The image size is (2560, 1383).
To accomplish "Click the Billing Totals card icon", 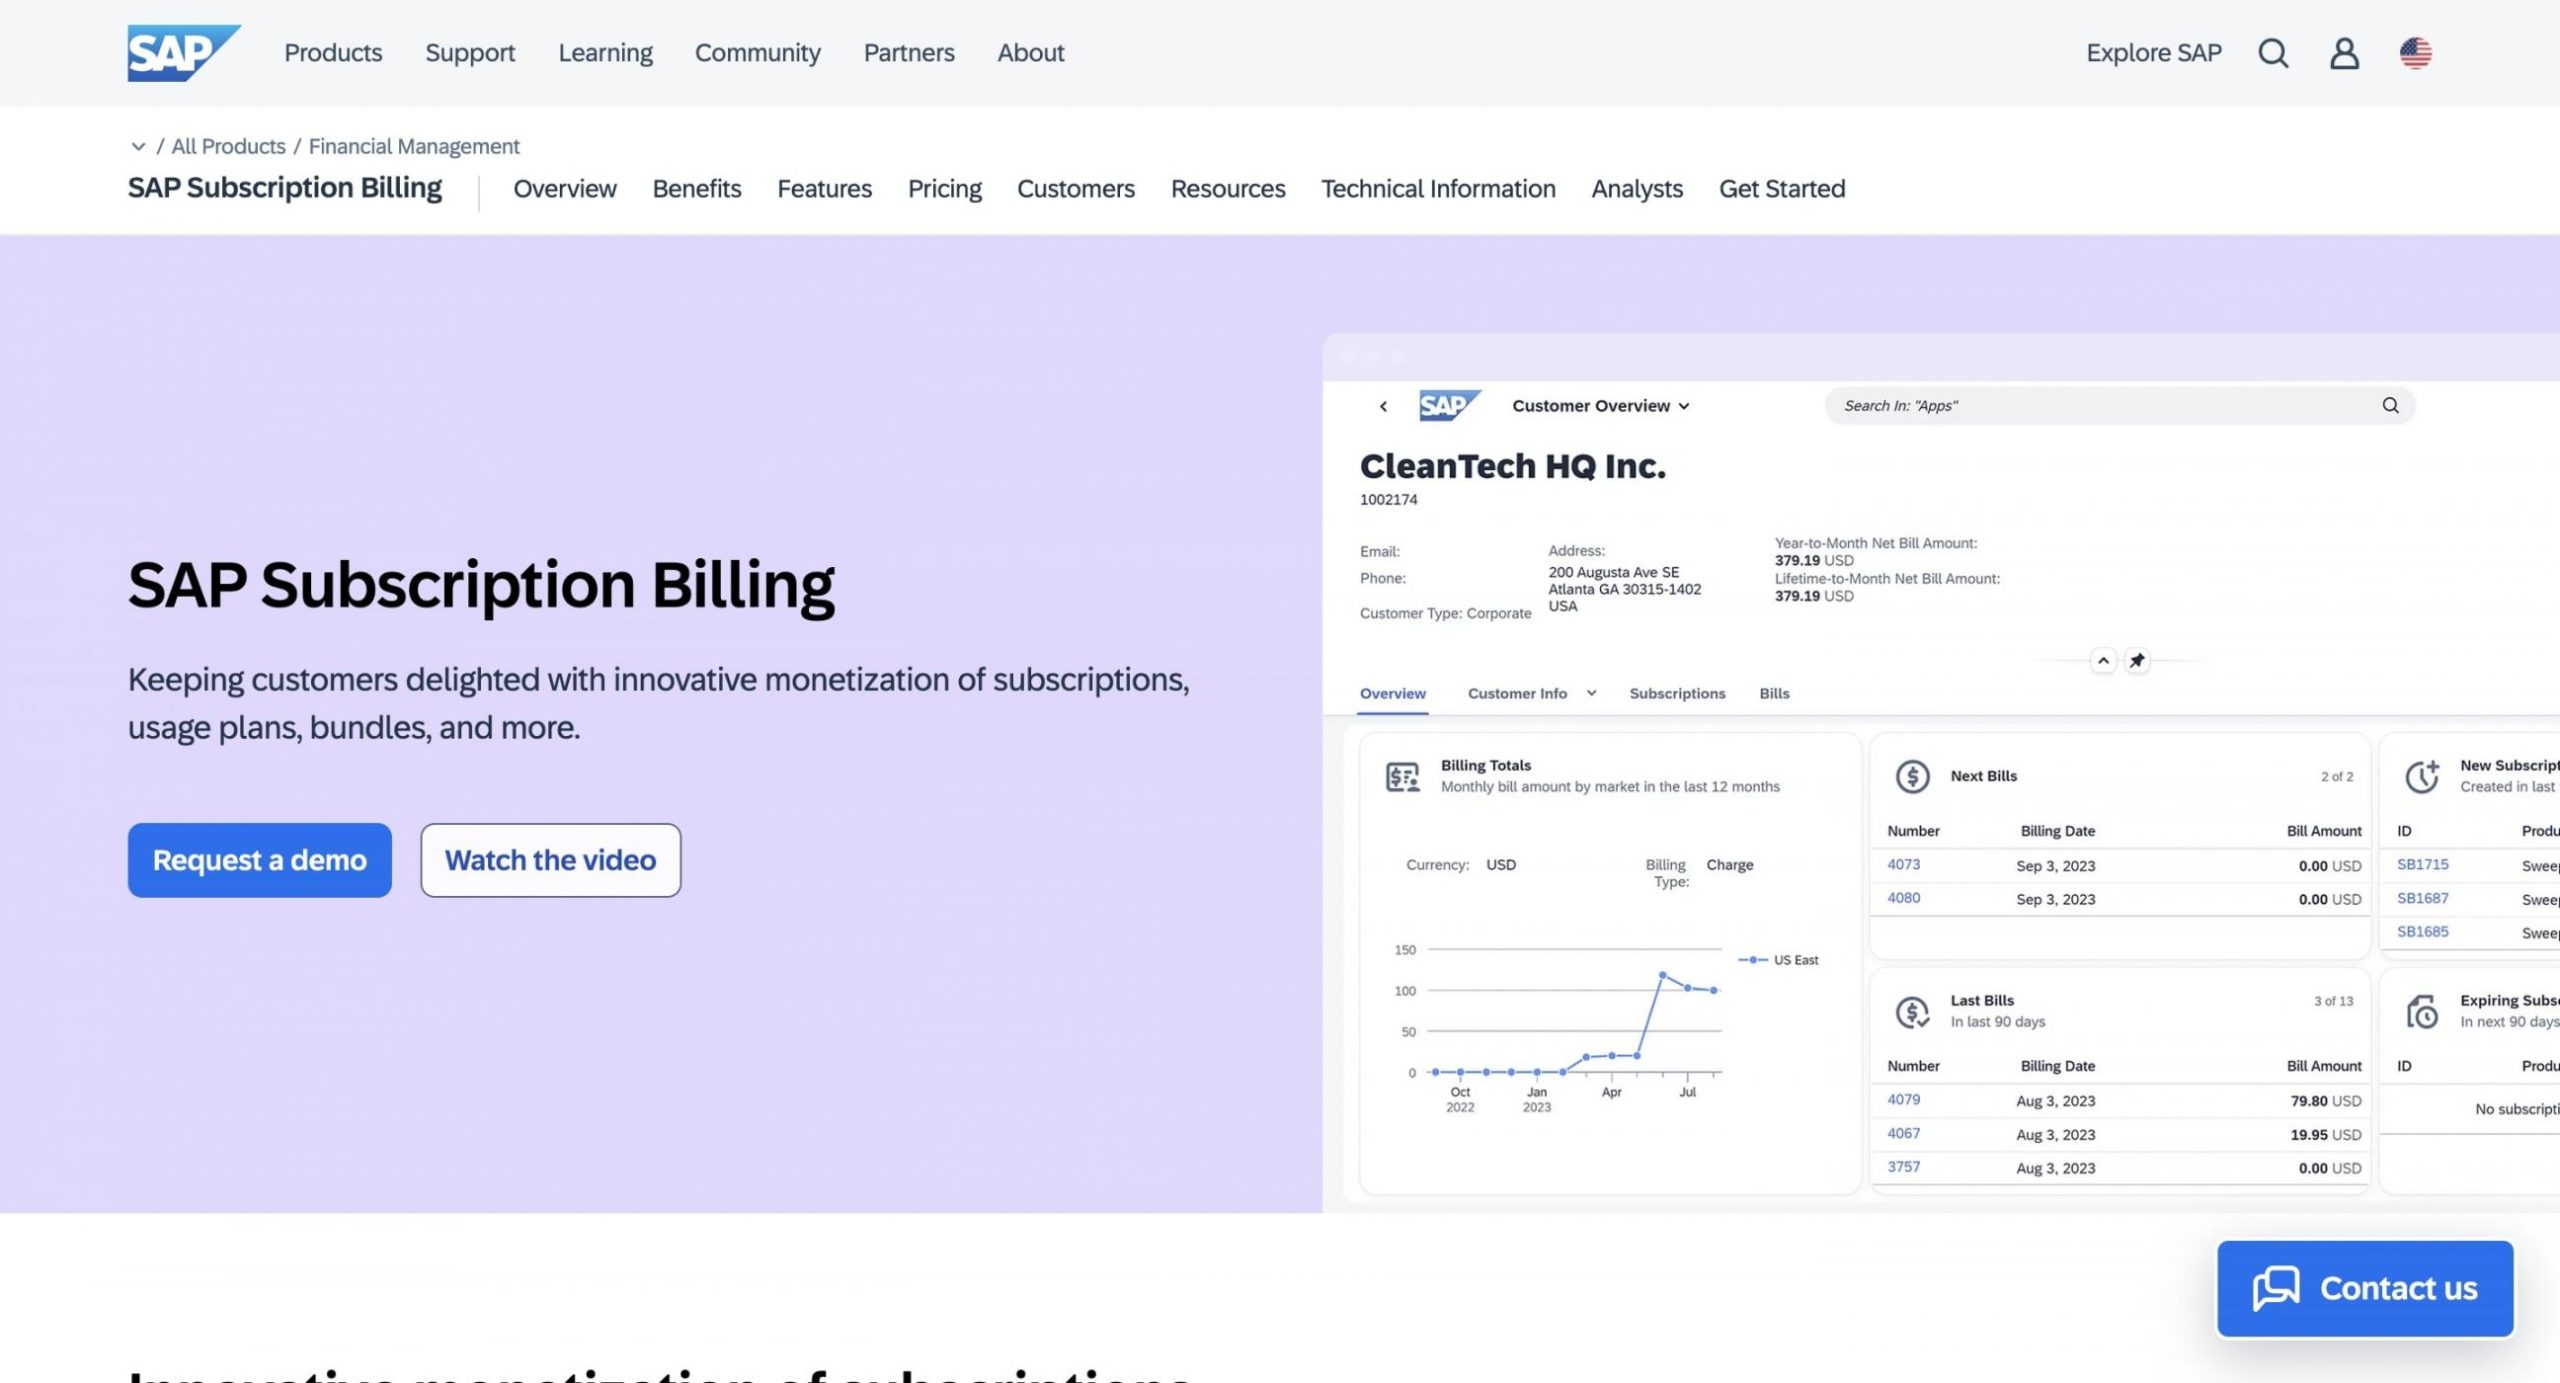I will coord(1402,777).
